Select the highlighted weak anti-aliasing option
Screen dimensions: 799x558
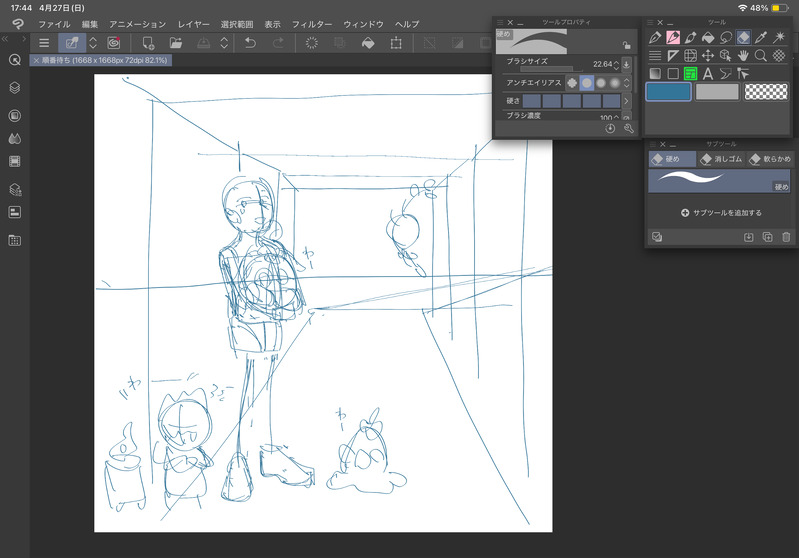587,83
